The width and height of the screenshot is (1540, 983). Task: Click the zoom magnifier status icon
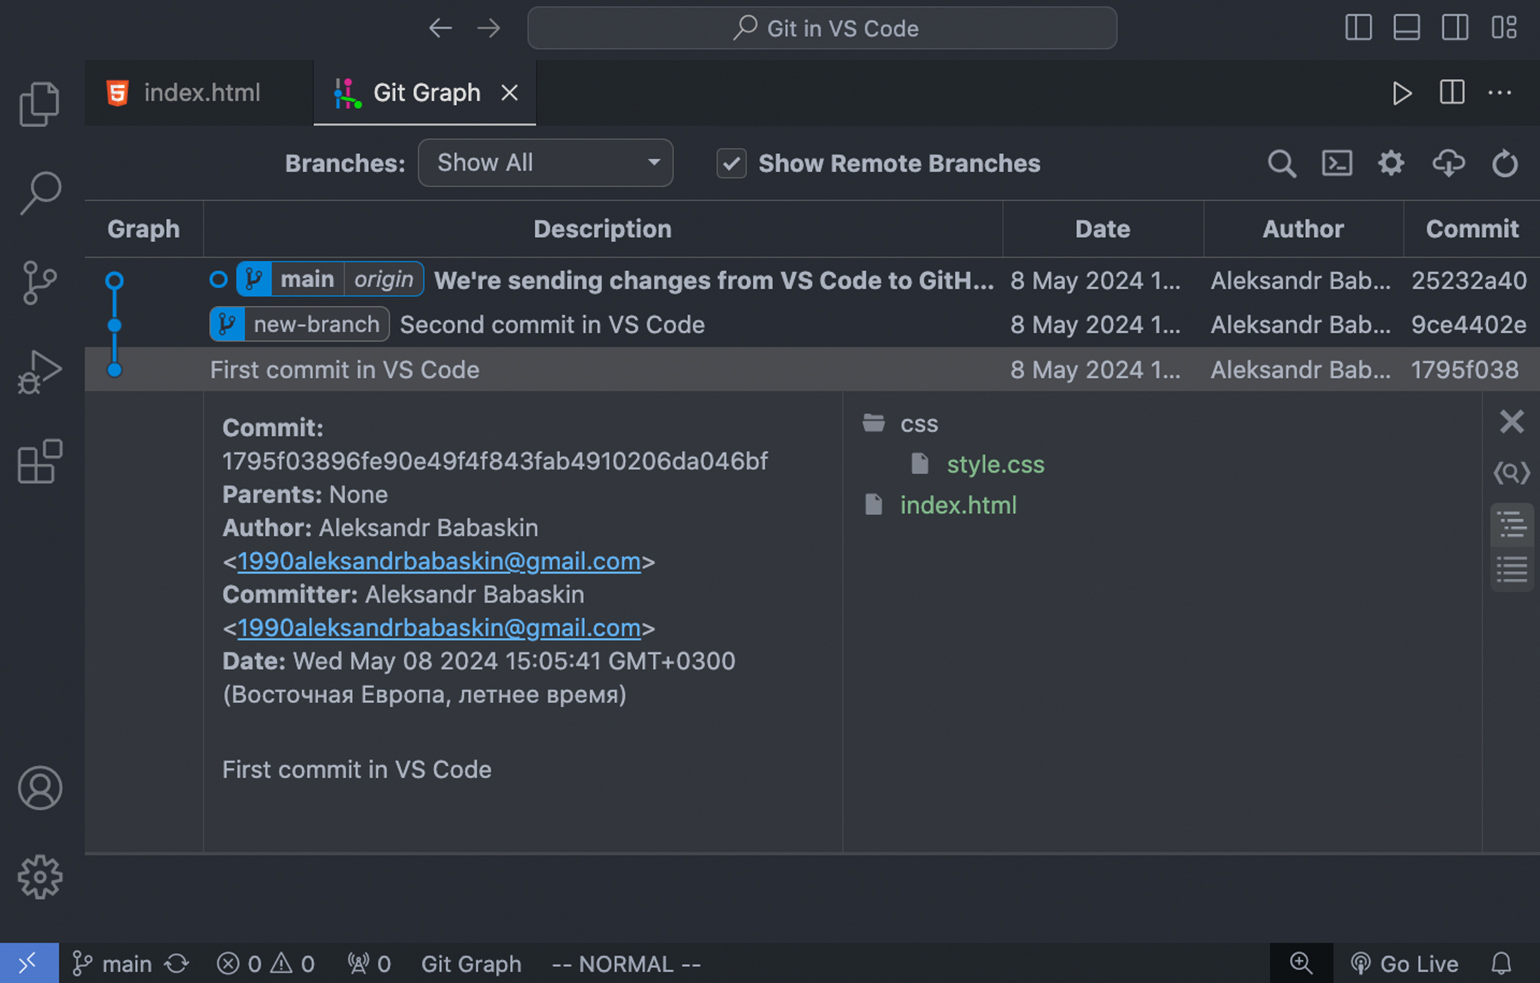pyautogui.click(x=1301, y=963)
